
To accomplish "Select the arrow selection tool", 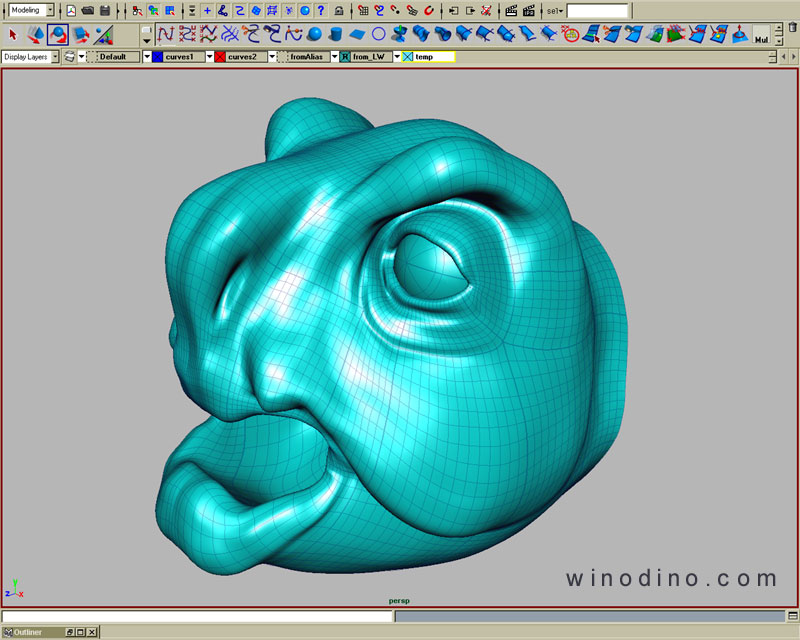I will [13, 35].
